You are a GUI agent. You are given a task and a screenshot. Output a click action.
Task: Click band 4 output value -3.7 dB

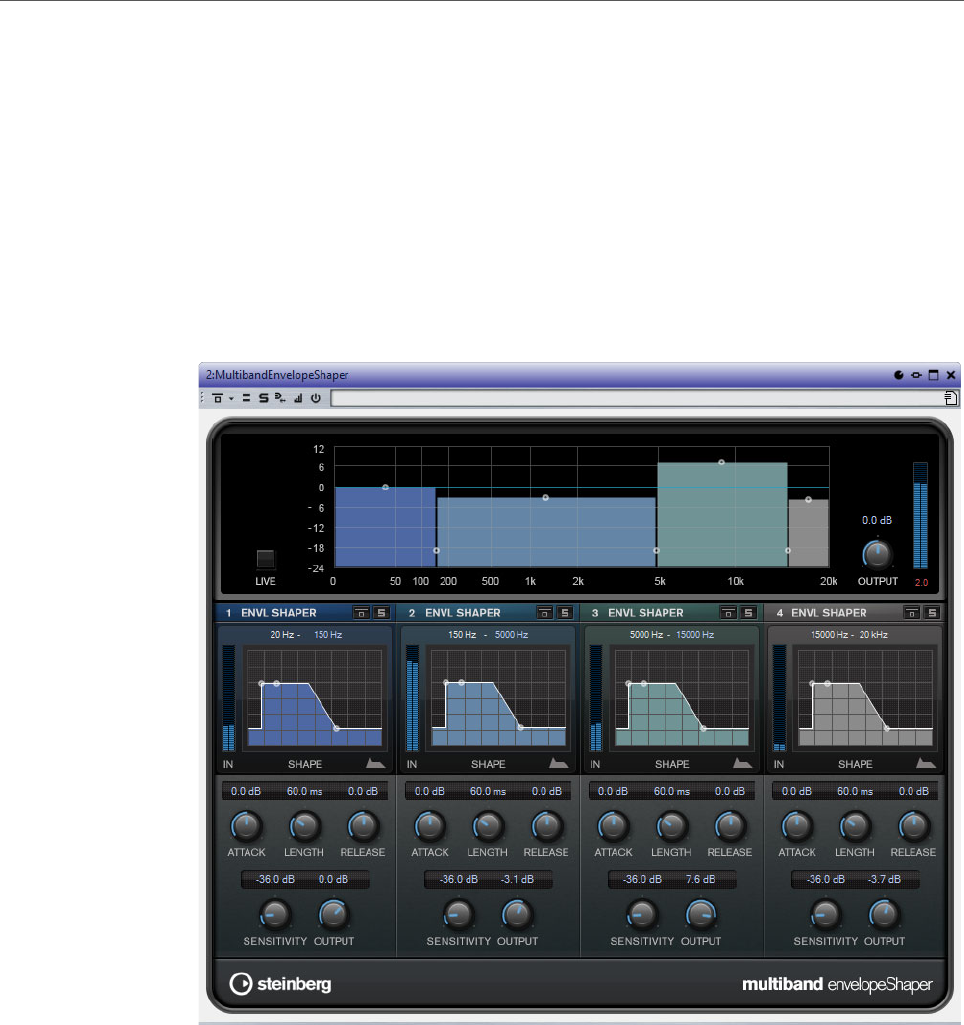(884, 879)
